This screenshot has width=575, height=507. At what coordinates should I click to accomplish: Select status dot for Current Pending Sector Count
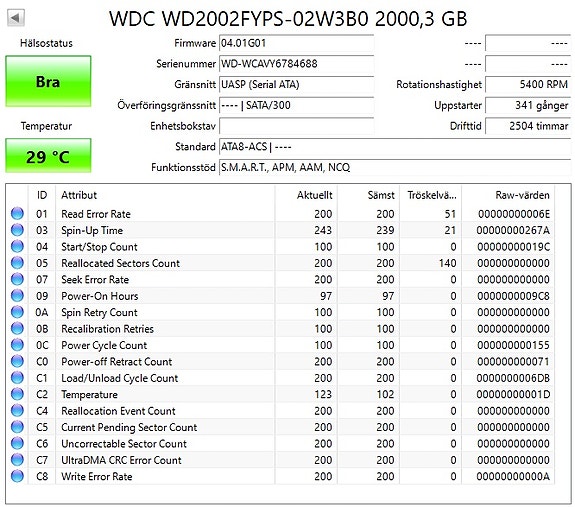(17, 427)
